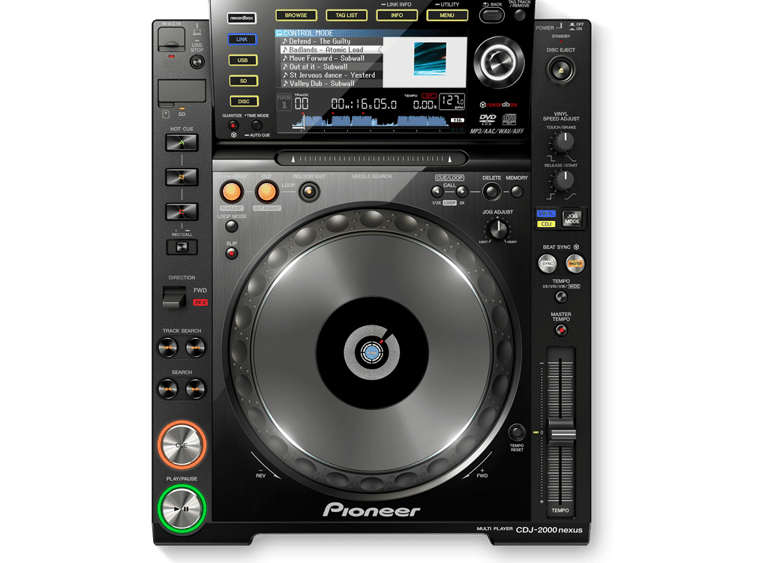
Task: Click the TEMPO range button
Action: tap(561, 296)
